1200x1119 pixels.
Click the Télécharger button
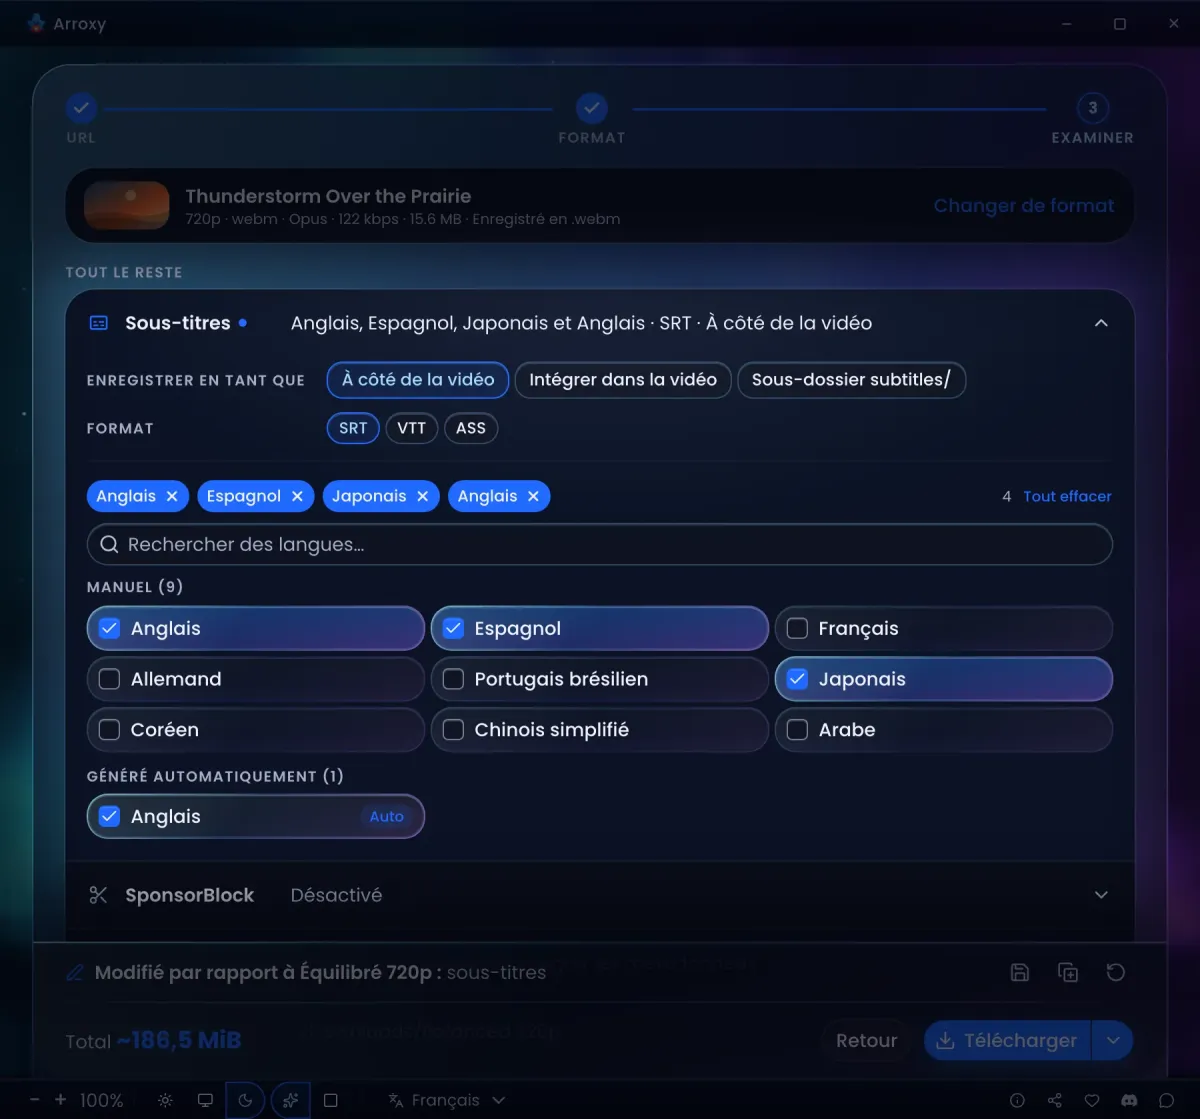pos(1008,1041)
